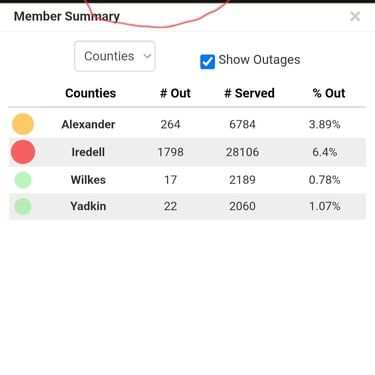
Task: Click the red Iredell status circle
Action: pos(23,152)
